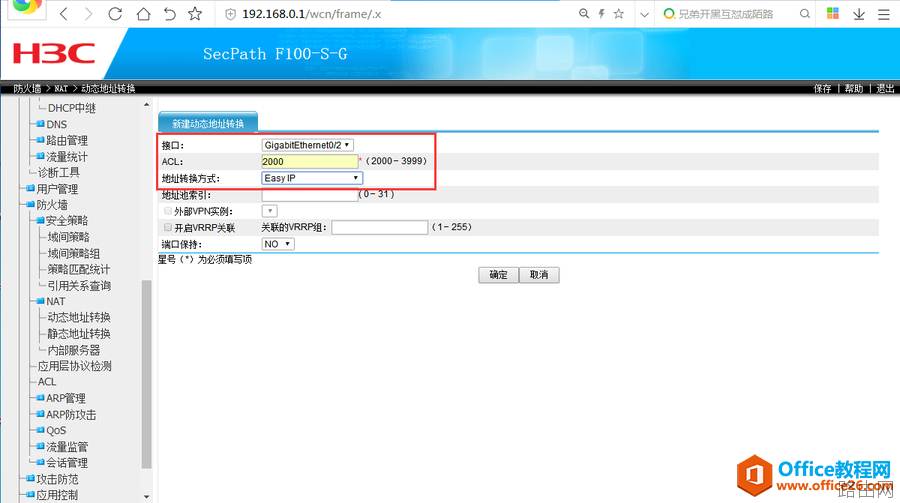Screen dimensions: 900x503
Task: Open 引用关系查询 in the sidebar
Action: pyautogui.click(x=79, y=285)
